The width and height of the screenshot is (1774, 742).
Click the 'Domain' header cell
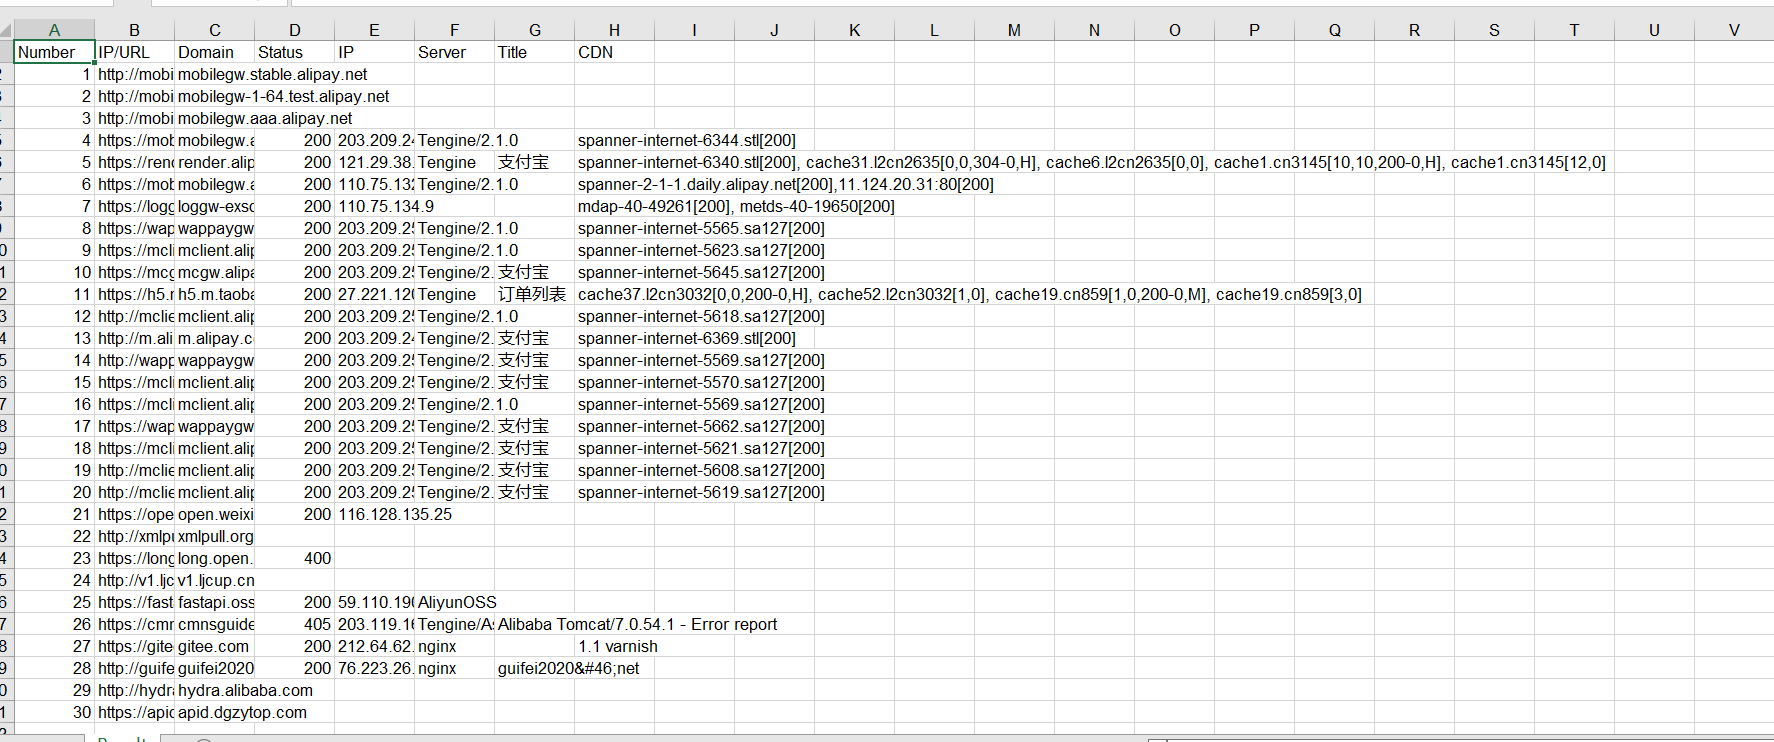[214, 52]
